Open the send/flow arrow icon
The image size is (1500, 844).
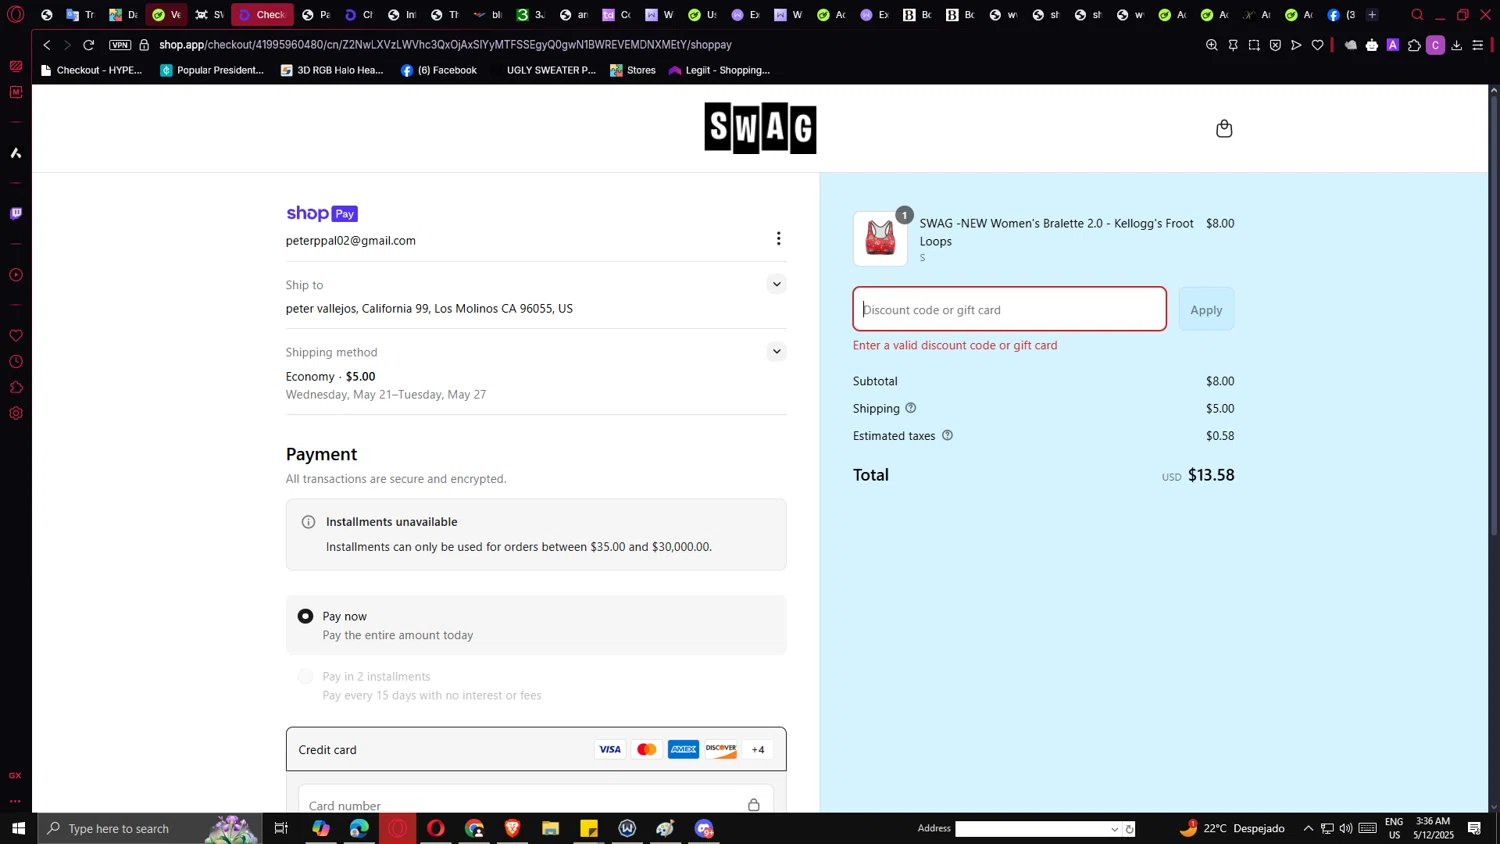coord(1296,45)
